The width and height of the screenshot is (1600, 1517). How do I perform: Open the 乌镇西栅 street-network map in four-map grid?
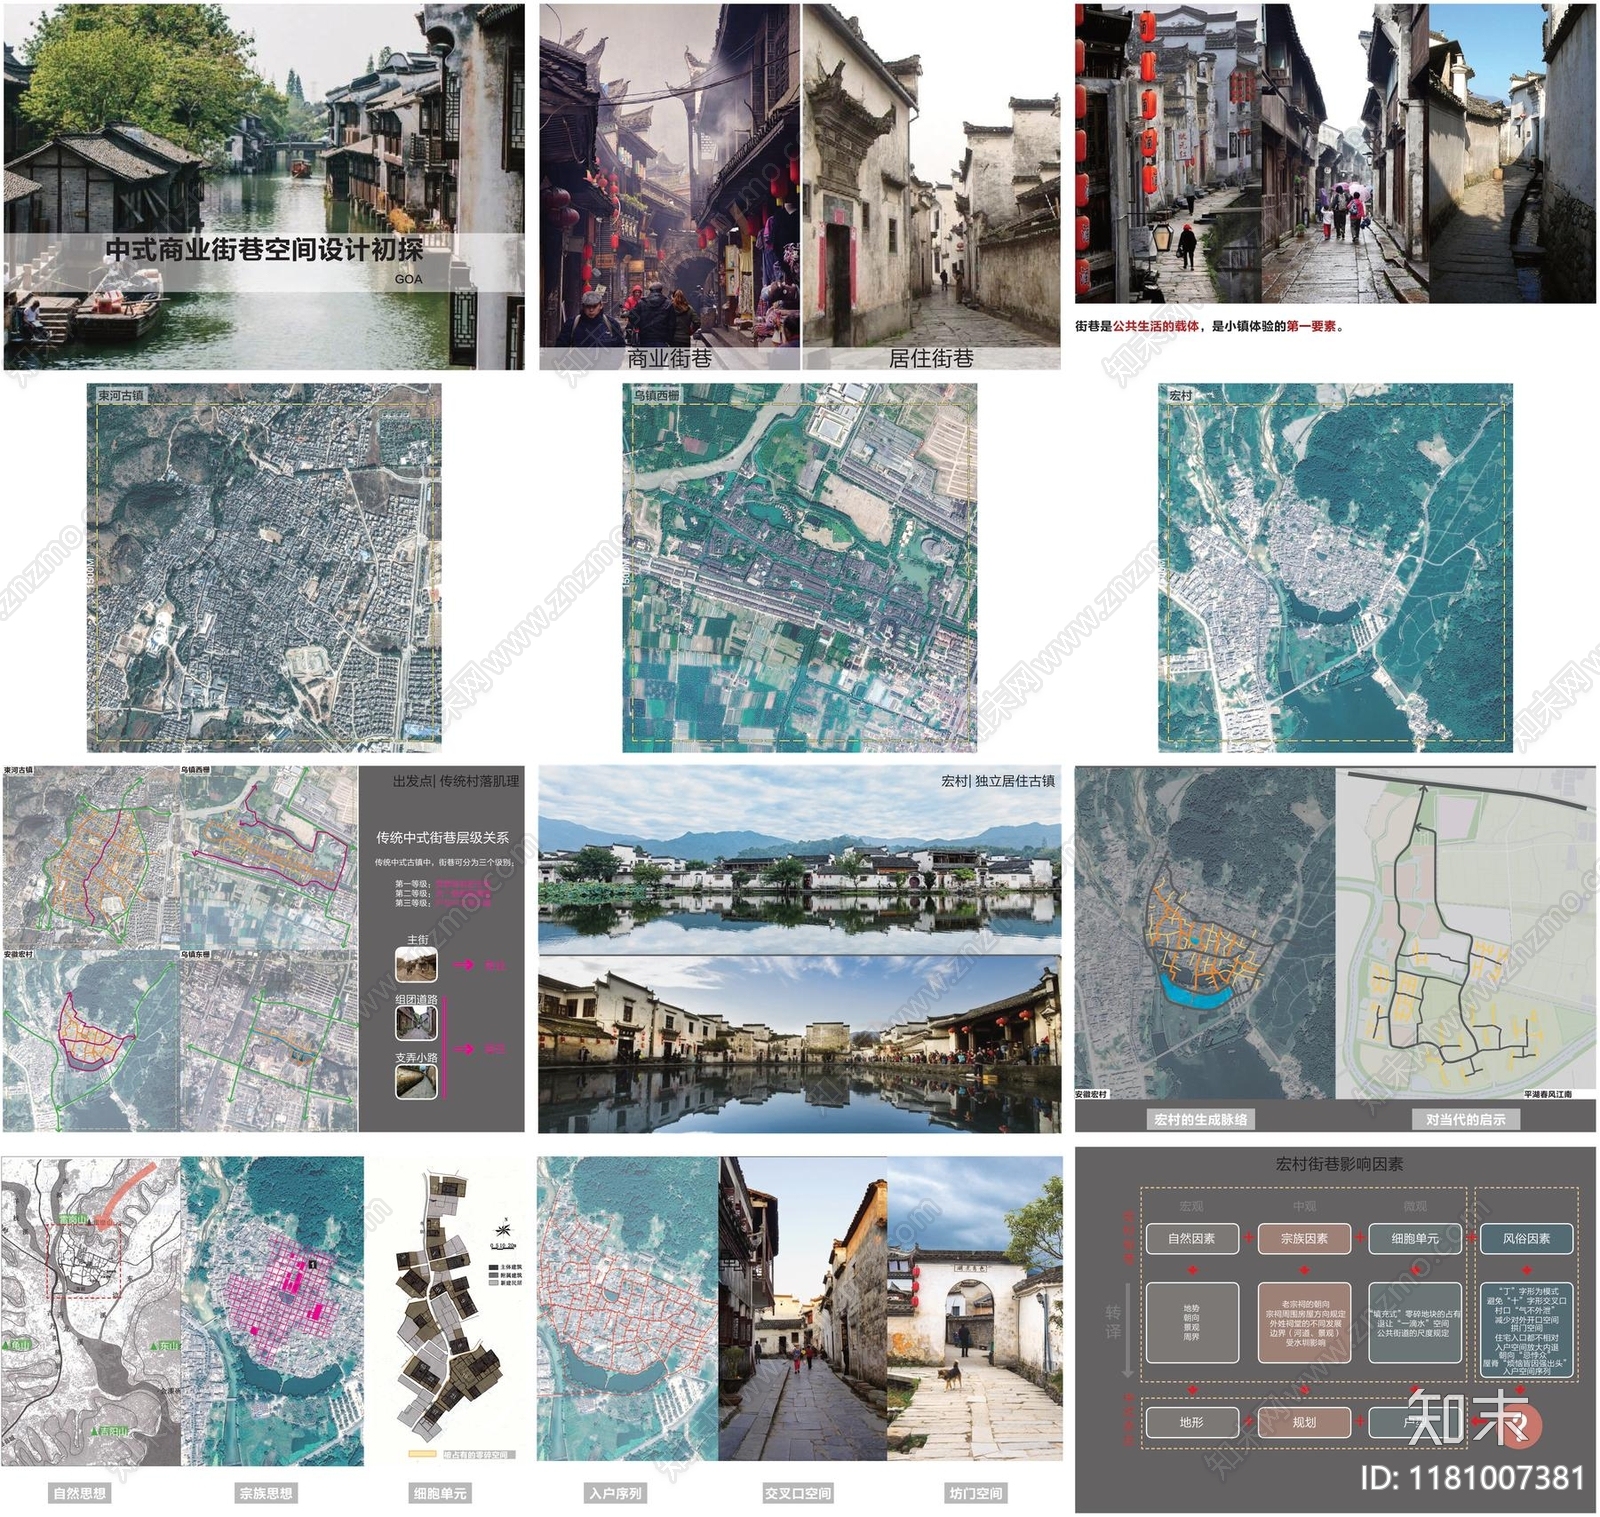click(x=268, y=858)
